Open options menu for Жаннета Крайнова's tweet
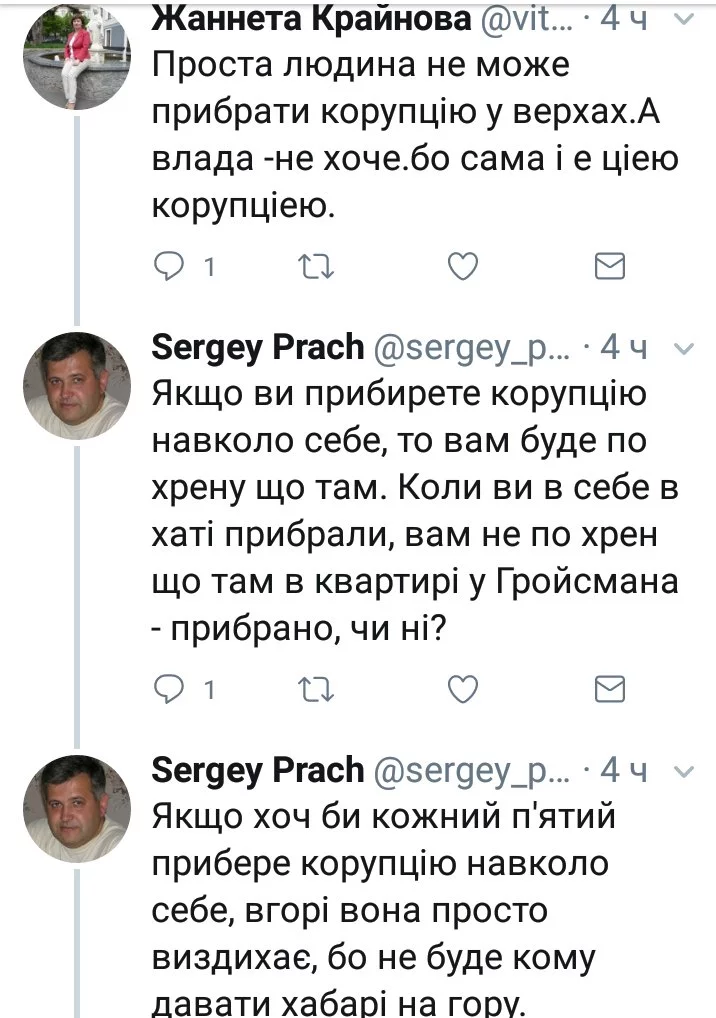The image size is (716, 1018). tap(685, 20)
